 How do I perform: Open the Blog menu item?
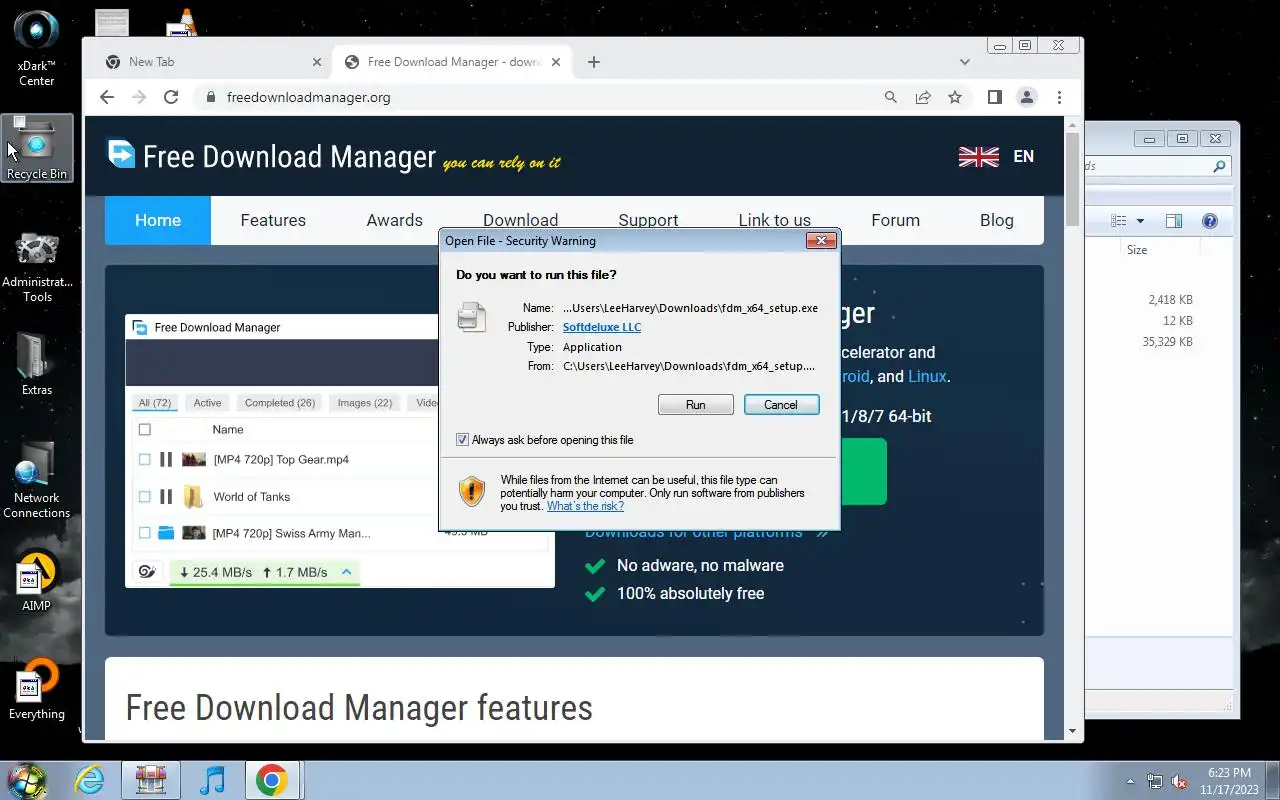[x=996, y=220]
